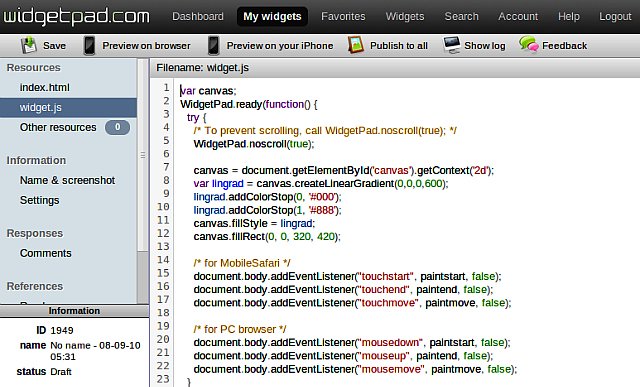This screenshot has height=387, width=640.
Task: Click the 'Filename: widget.js' header
Action: (202, 68)
